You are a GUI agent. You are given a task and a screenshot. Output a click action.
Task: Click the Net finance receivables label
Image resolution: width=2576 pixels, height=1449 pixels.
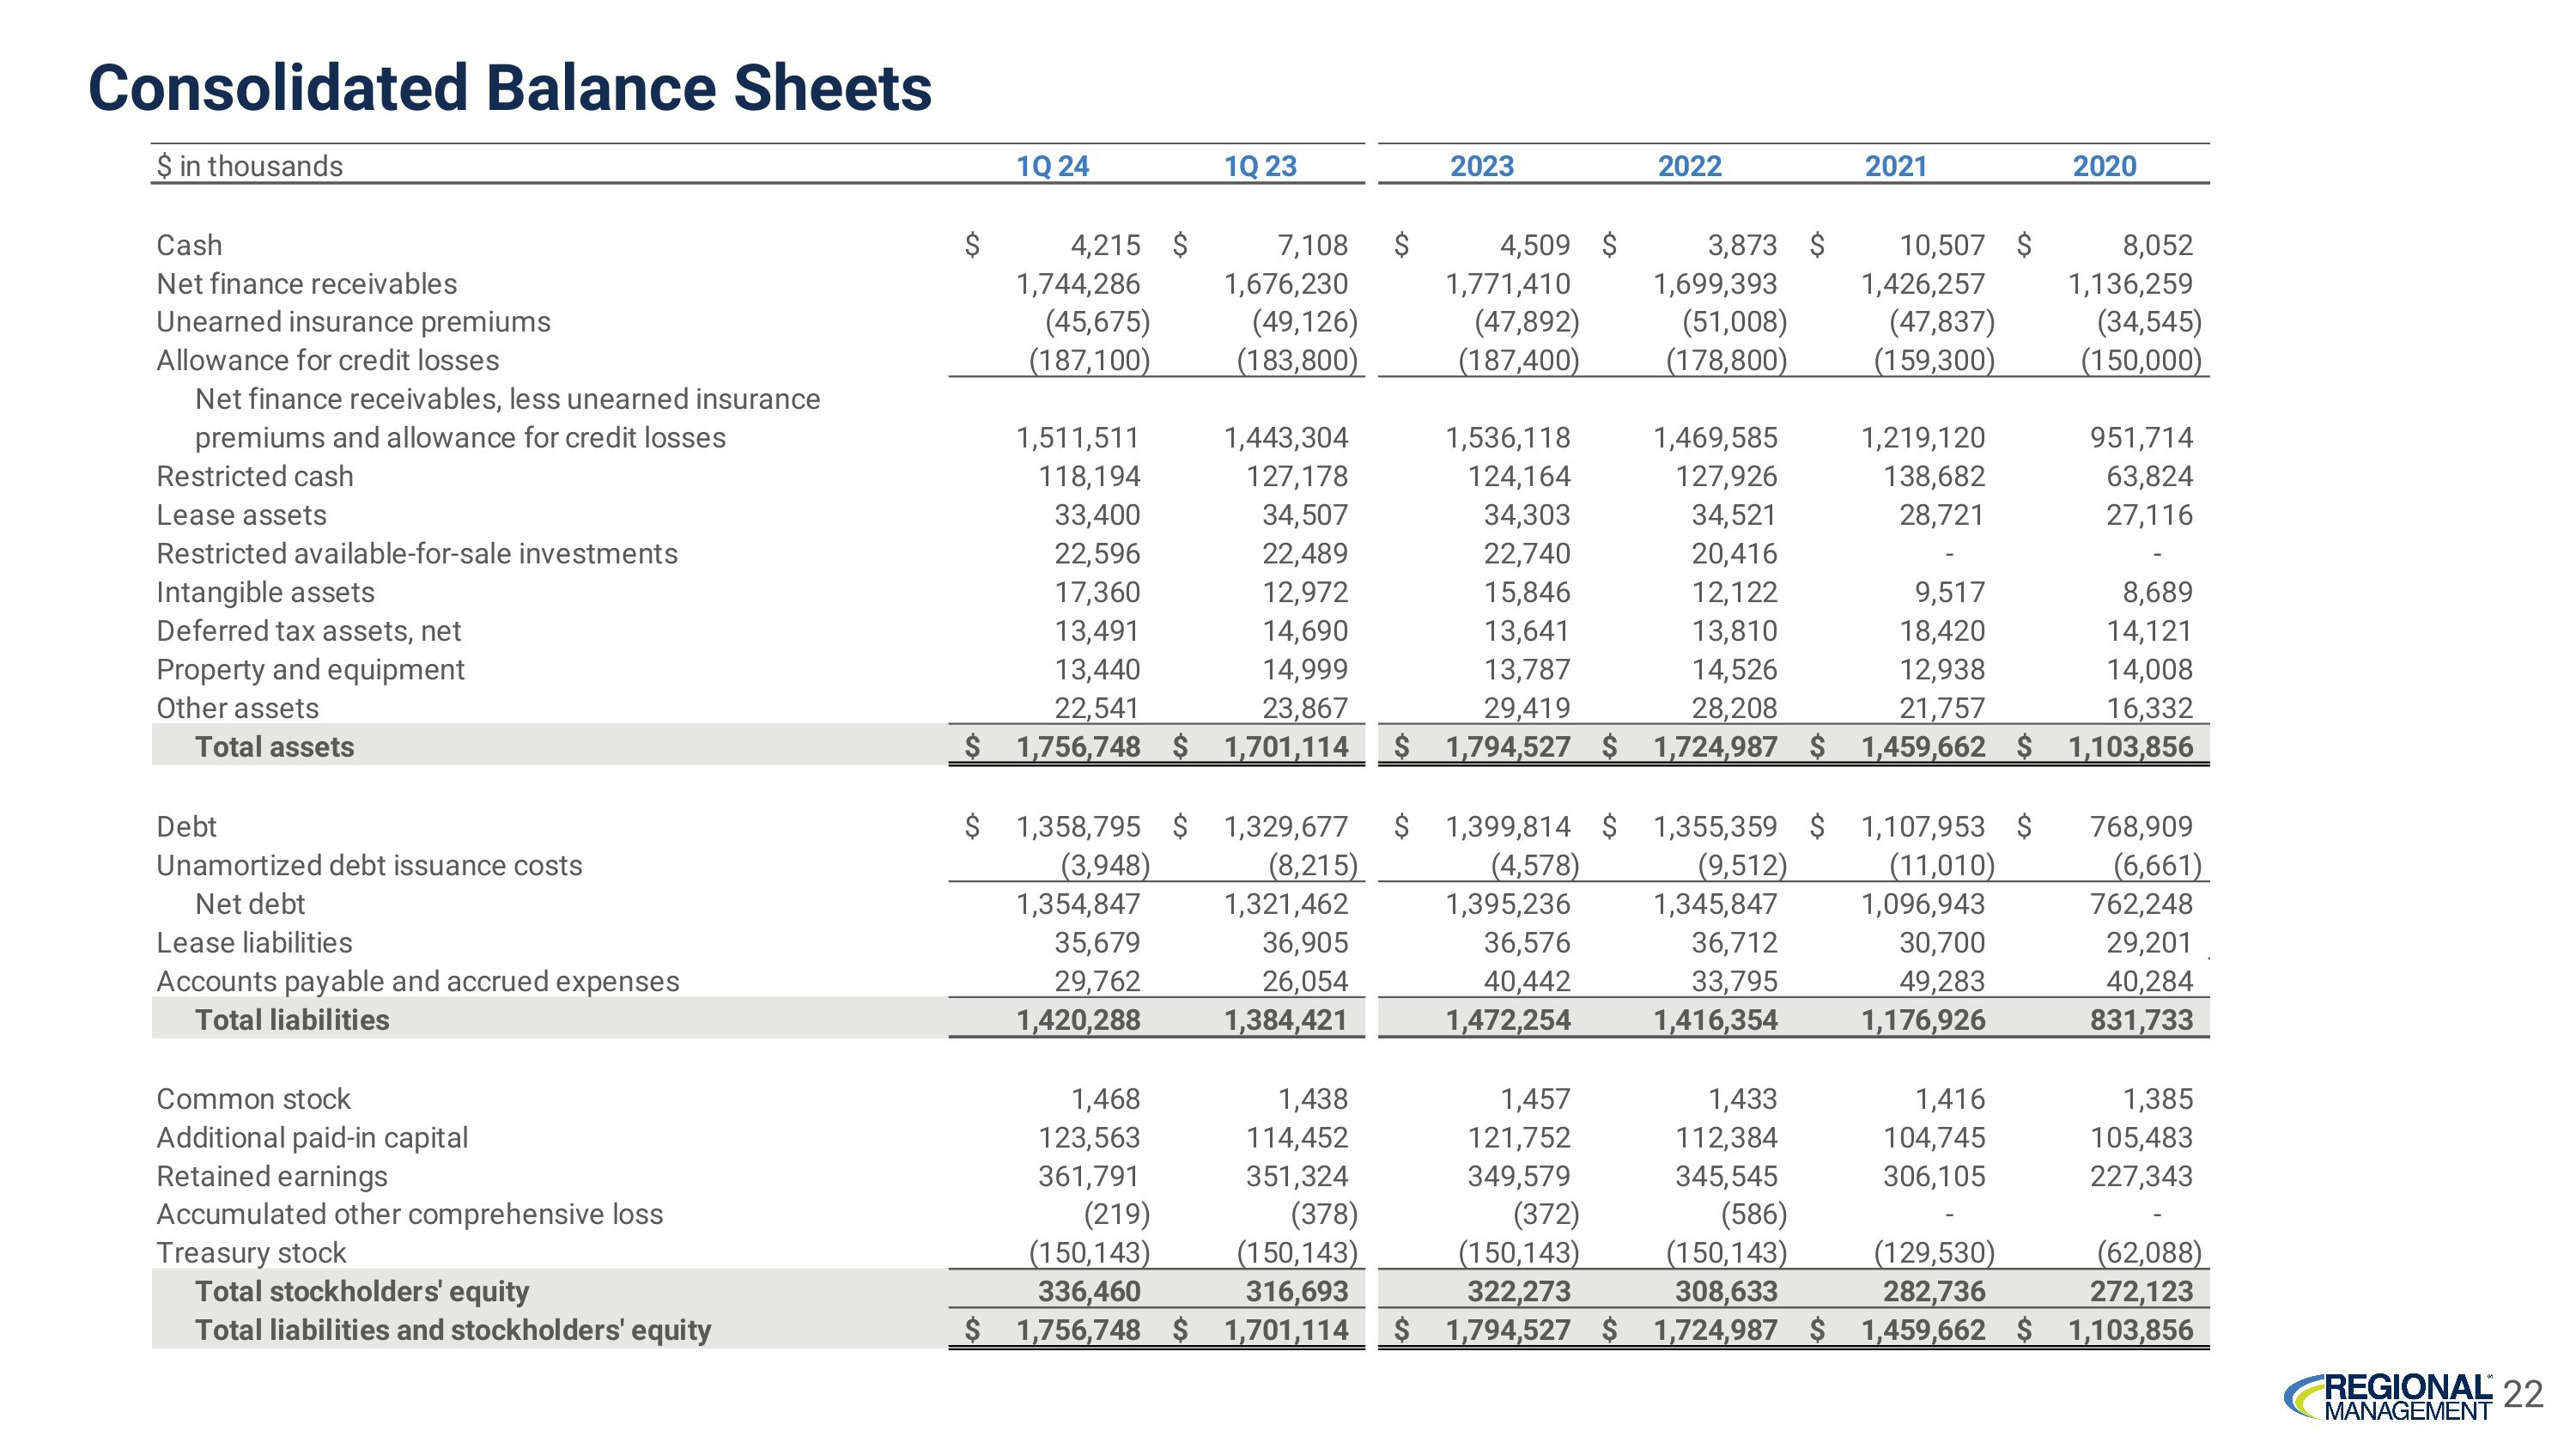[306, 284]
